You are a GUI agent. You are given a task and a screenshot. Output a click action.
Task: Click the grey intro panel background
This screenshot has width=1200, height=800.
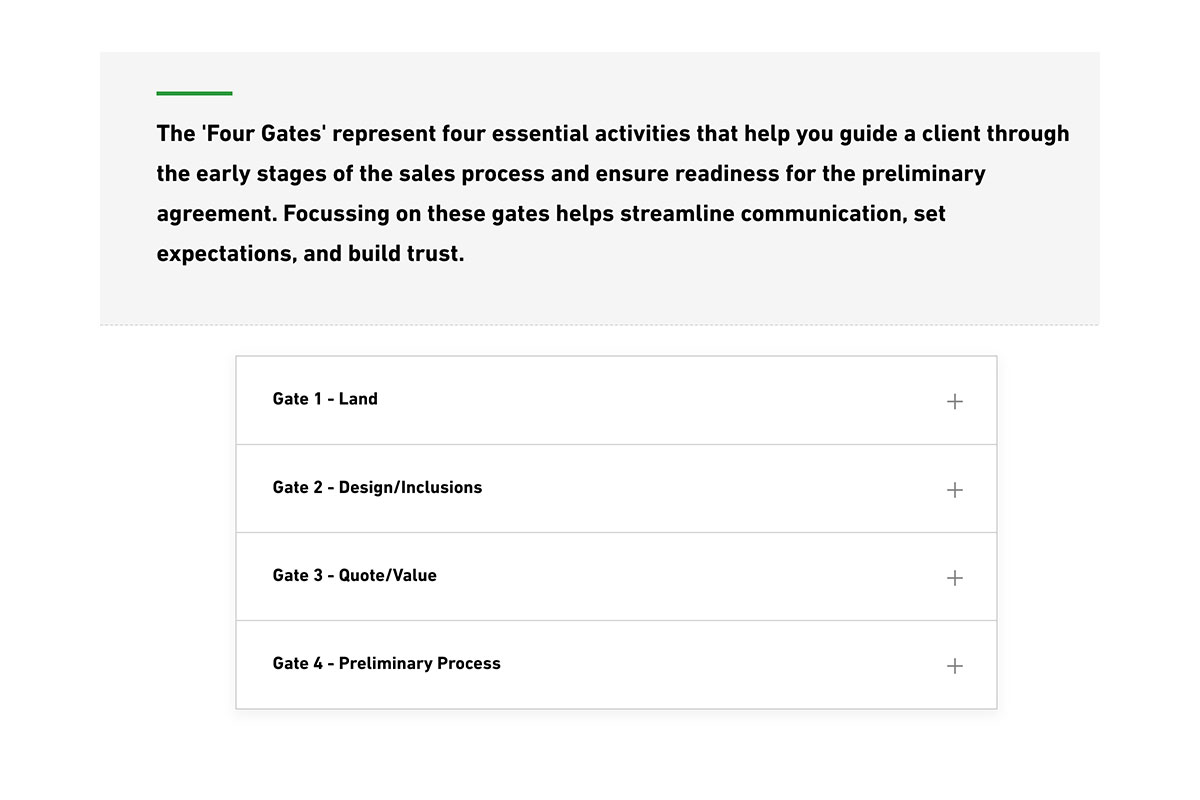click(600, 295)
